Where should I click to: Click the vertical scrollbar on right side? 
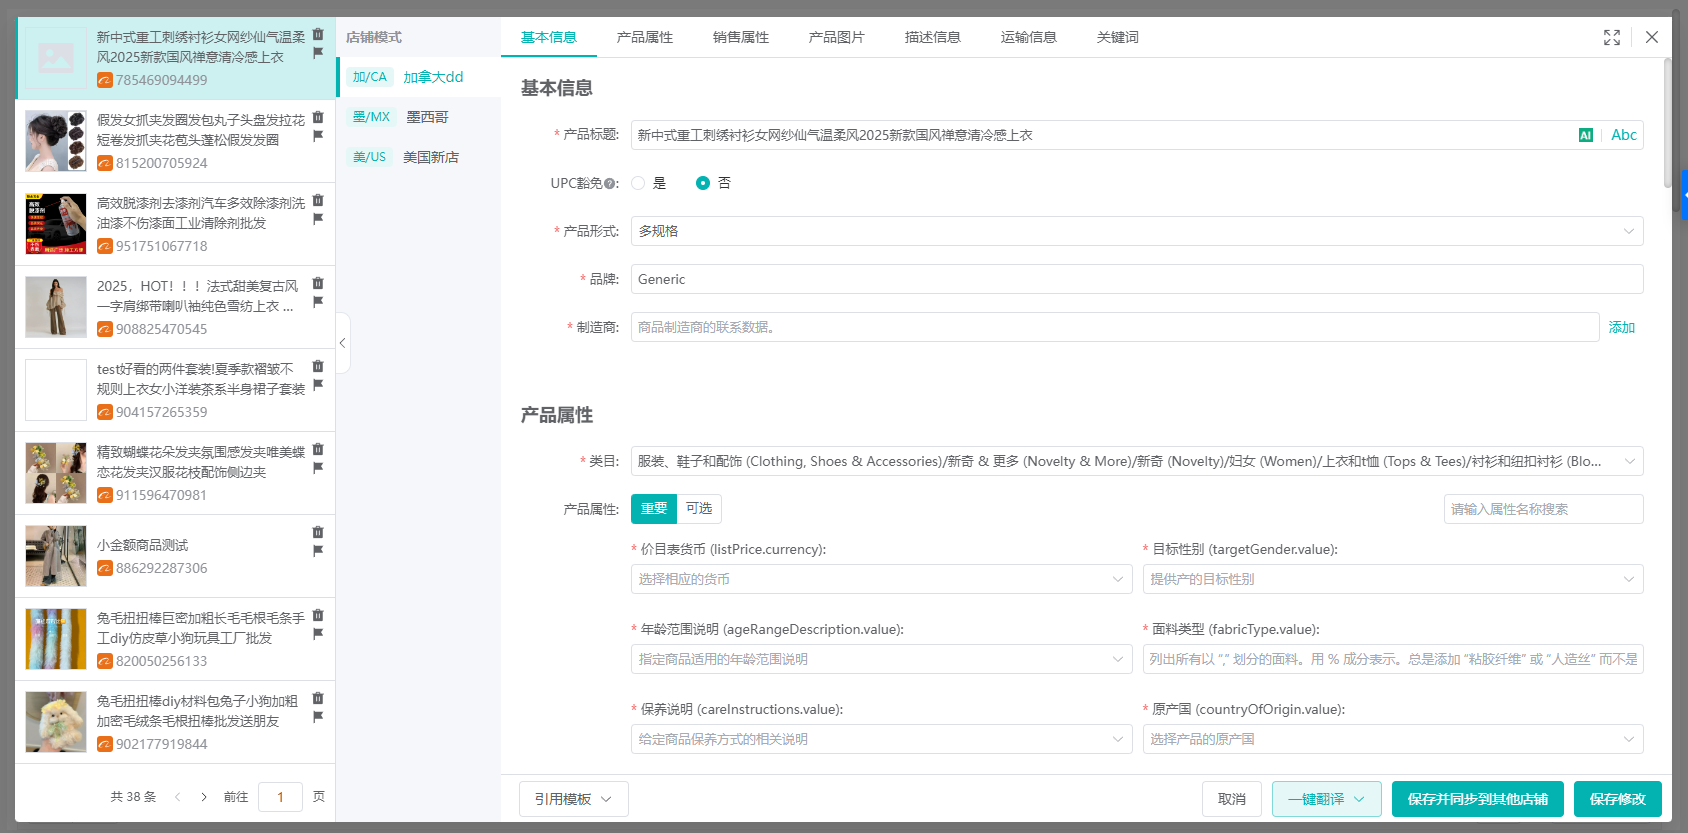point(1667,120)
